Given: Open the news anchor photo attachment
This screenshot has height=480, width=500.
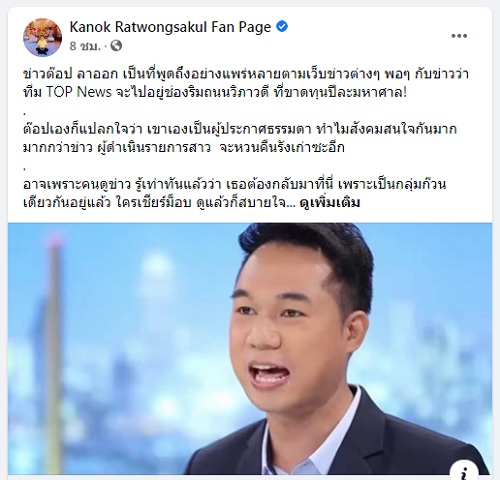Looking at the screenshot, I should (x=250, y=349).
